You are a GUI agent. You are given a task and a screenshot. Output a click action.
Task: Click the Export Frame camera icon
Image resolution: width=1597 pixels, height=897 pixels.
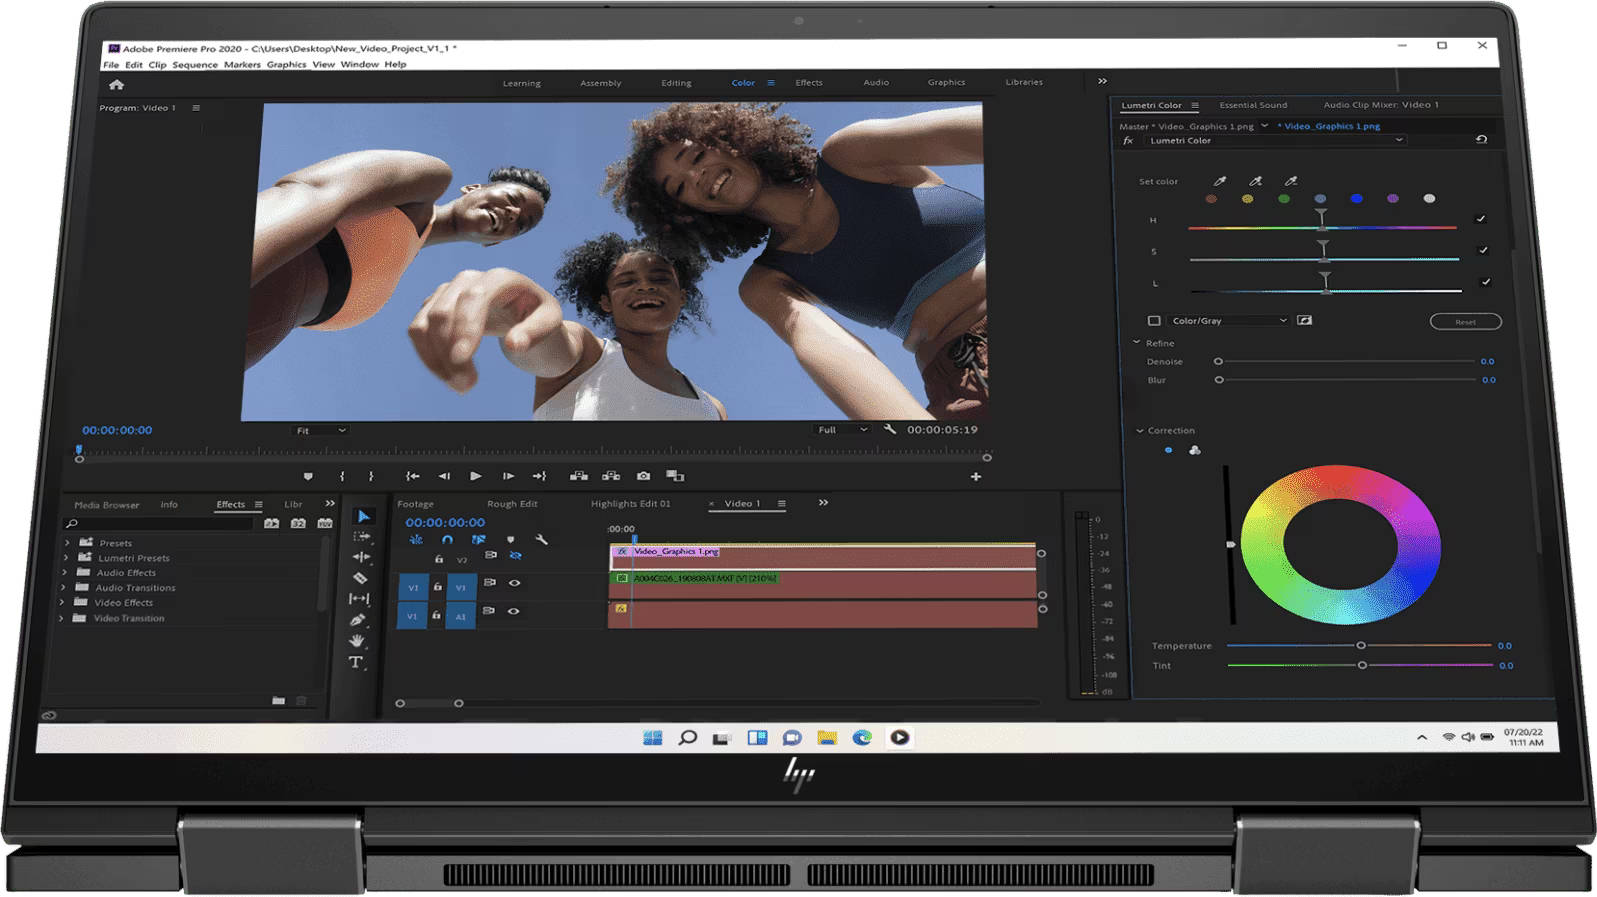coord(643,476)
